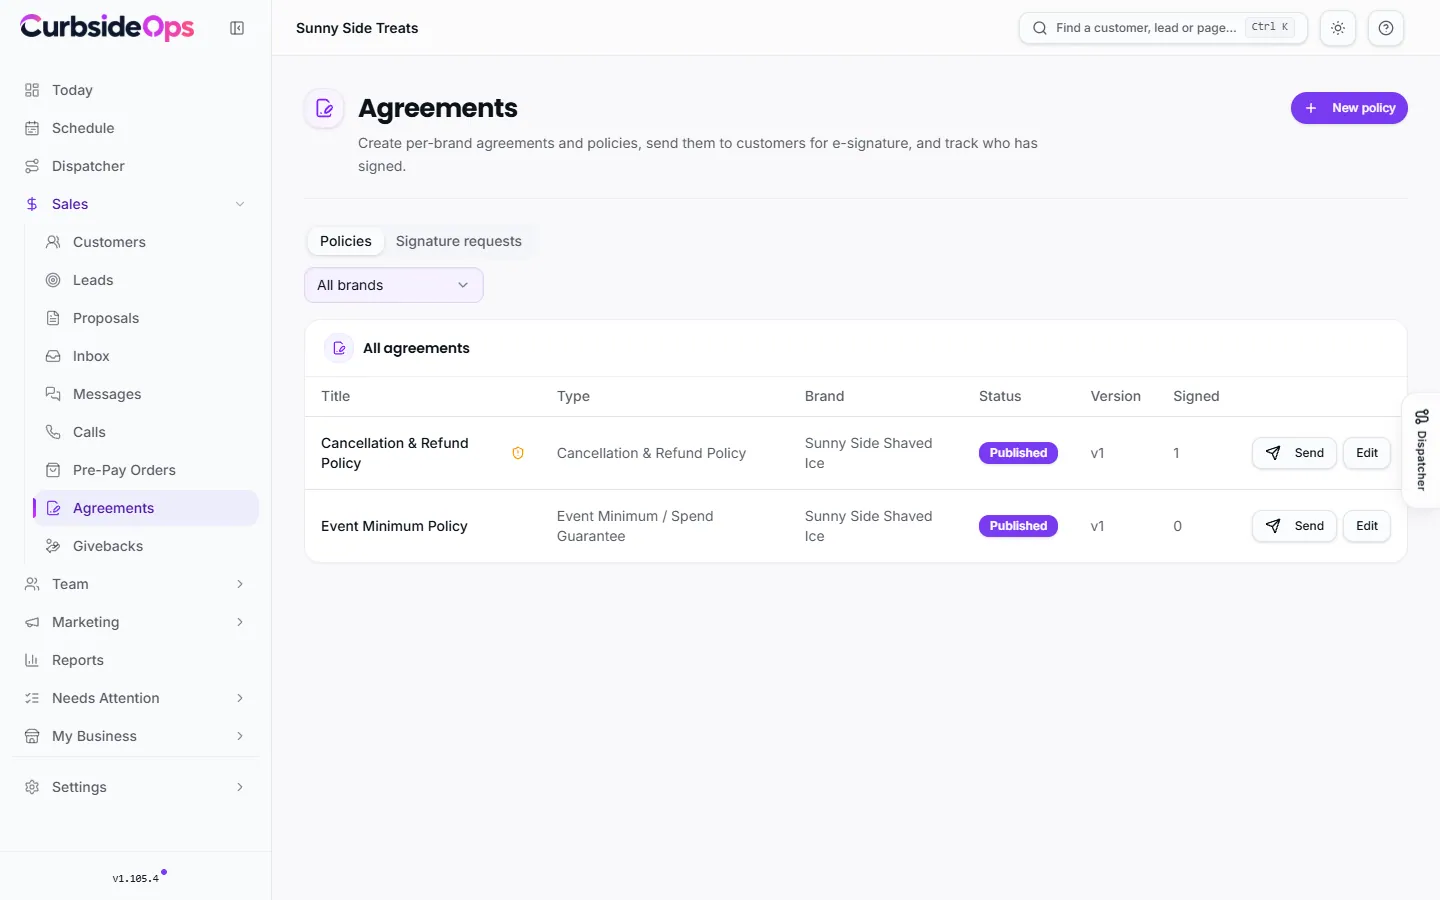The image size is (1440, 900).
Task: Toggle the light/dark theme sun icon
Action: pyautogui.click(x=1338, y=28)
